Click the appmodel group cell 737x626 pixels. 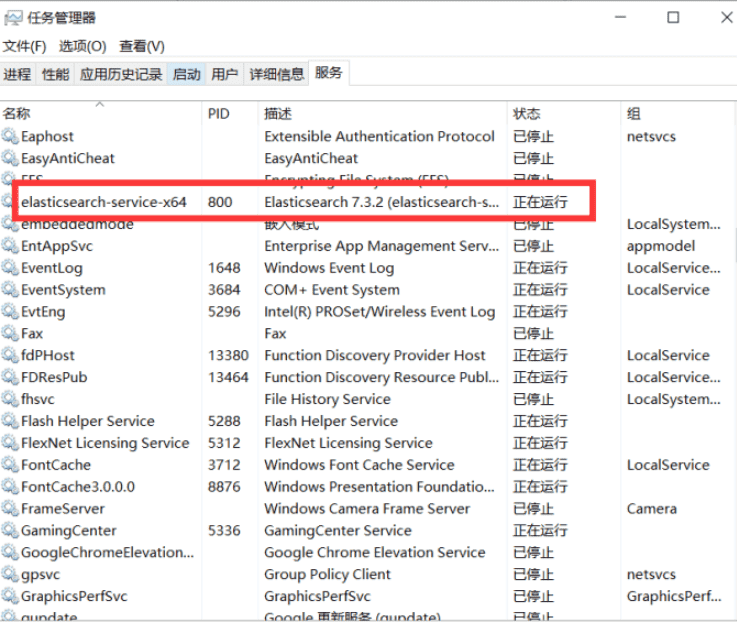[x=660, y=246]
